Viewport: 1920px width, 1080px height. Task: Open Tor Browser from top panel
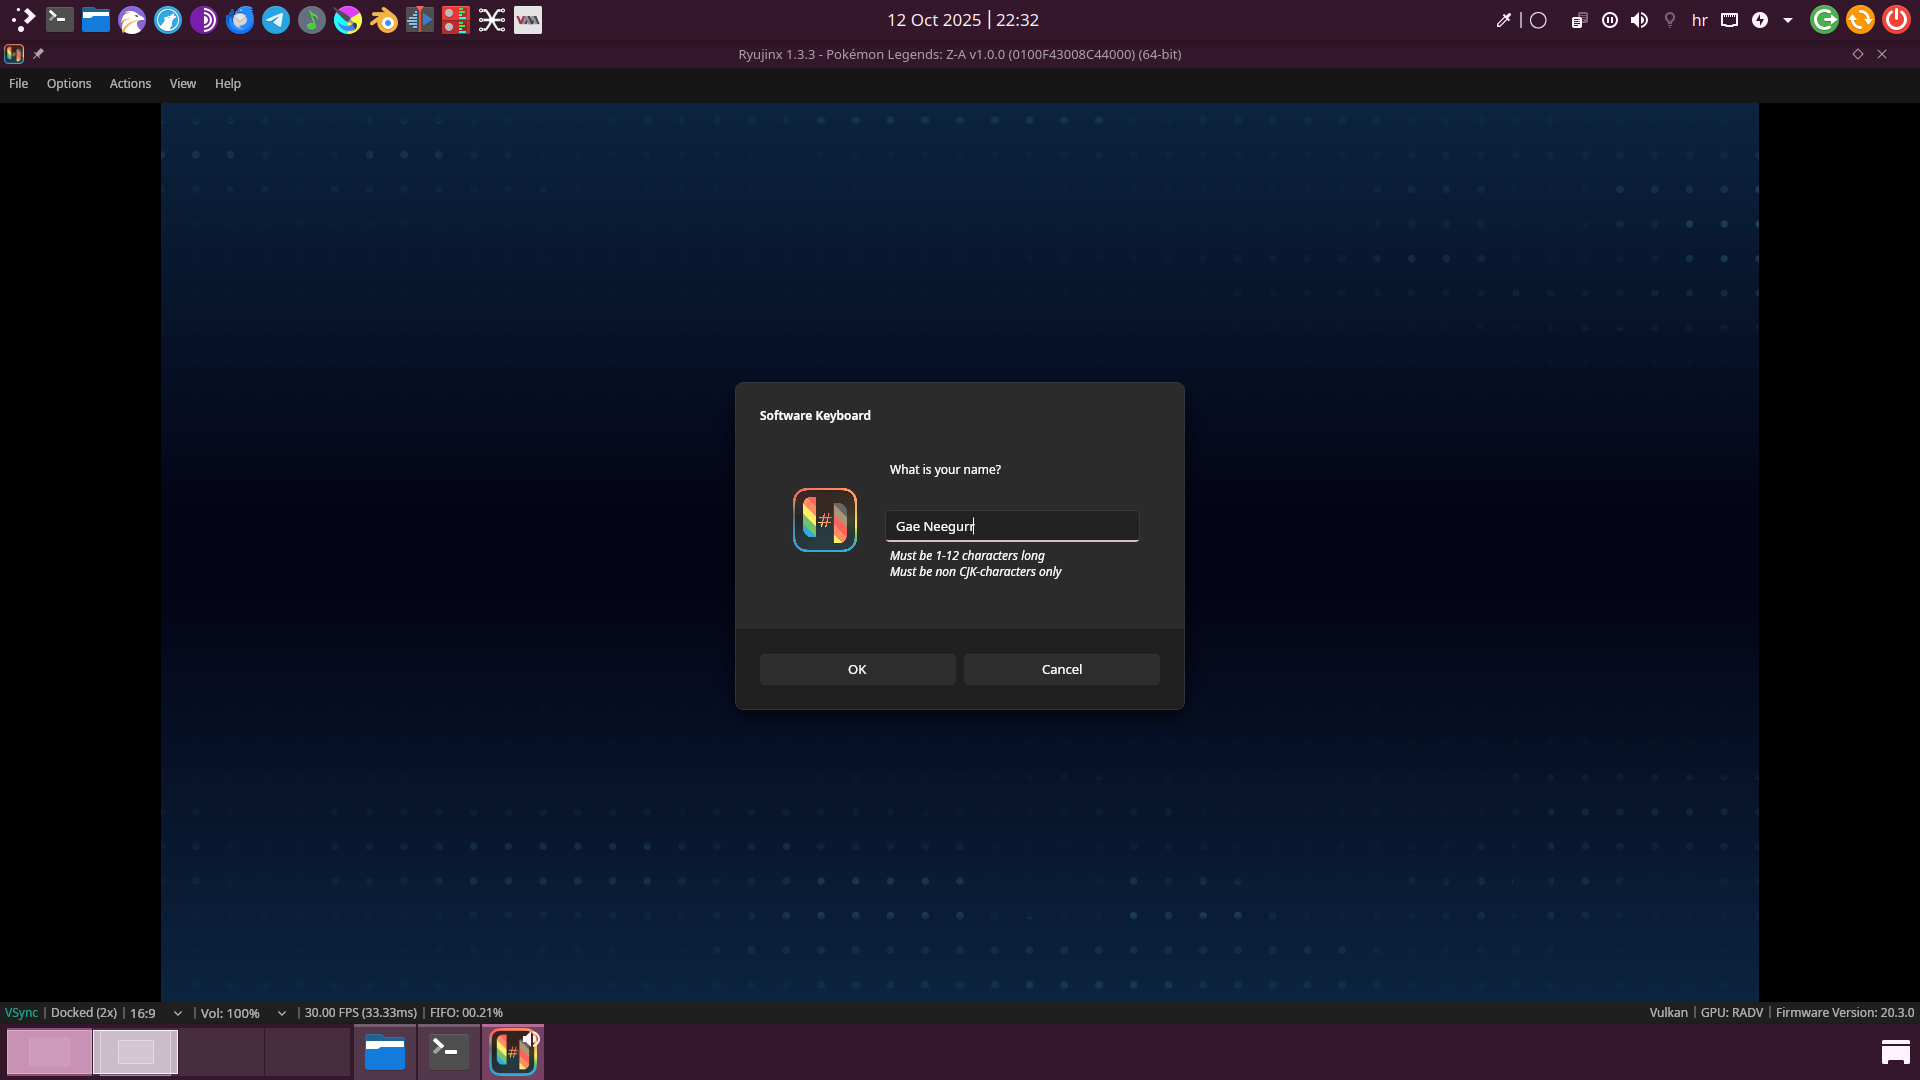[x=204, y=20]
